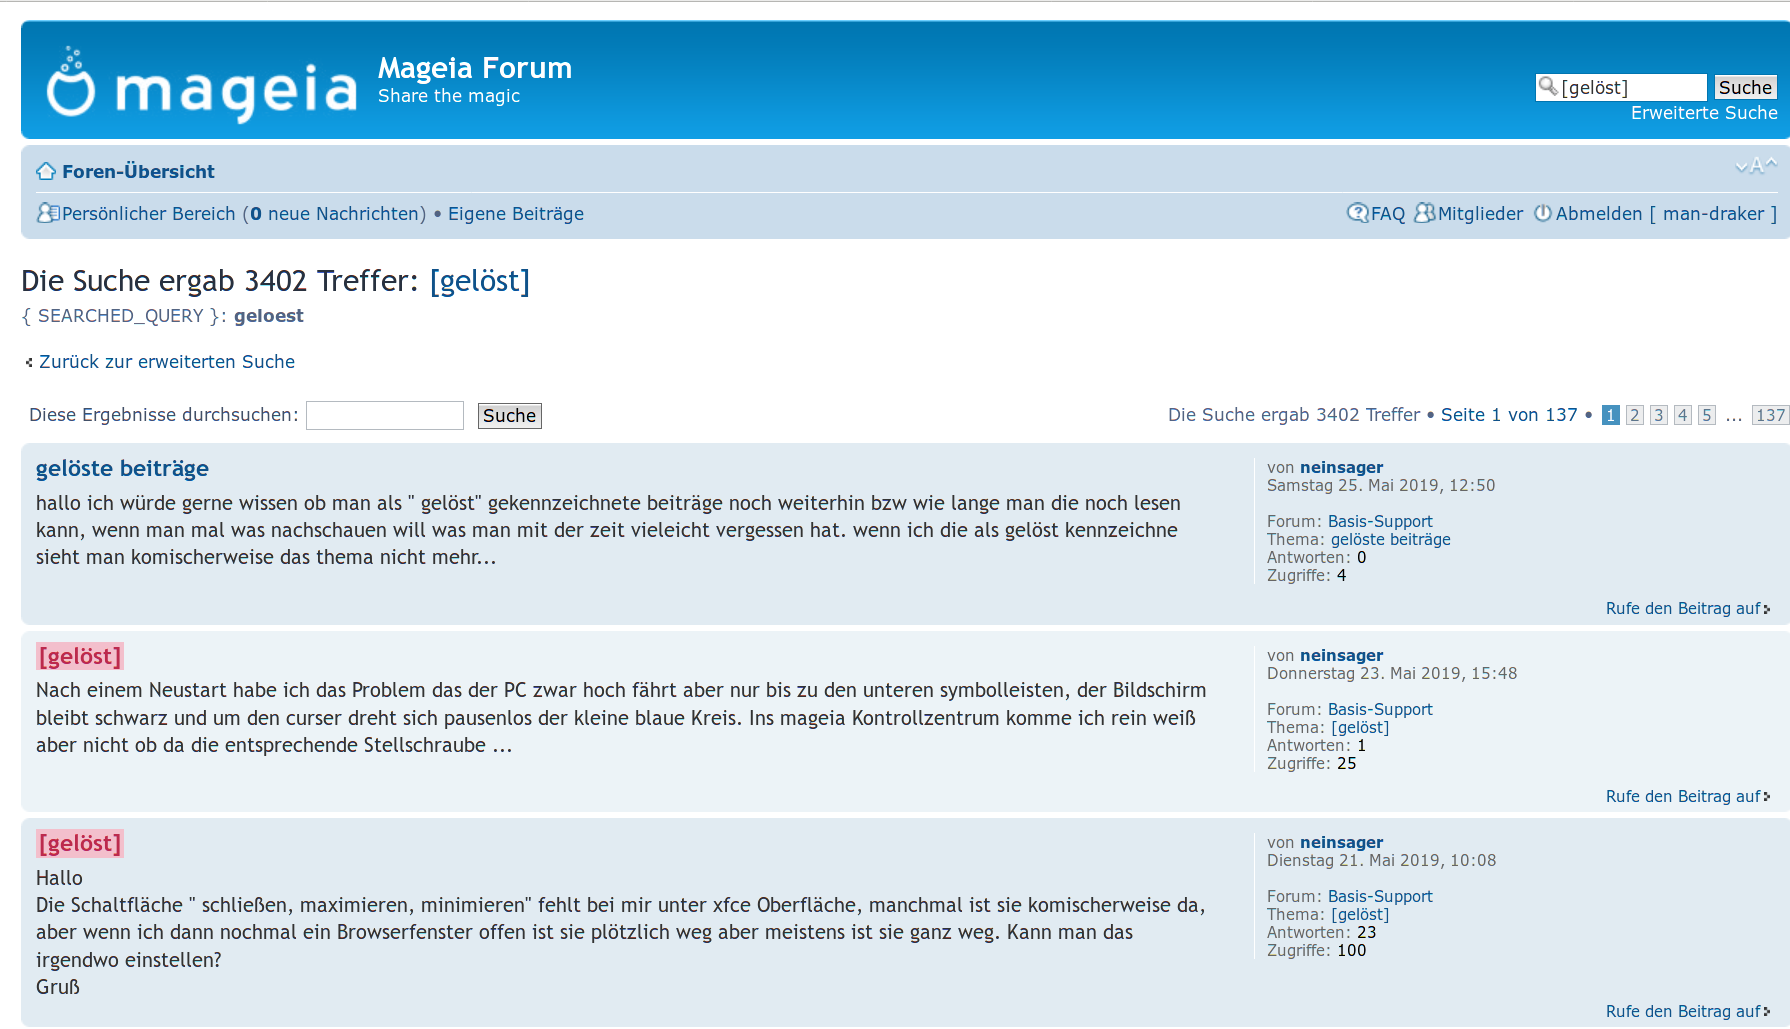Jump to last results page 137
This screenshot has width=1790, height=1029.
pyautogui.click(x=1770, y=415)
